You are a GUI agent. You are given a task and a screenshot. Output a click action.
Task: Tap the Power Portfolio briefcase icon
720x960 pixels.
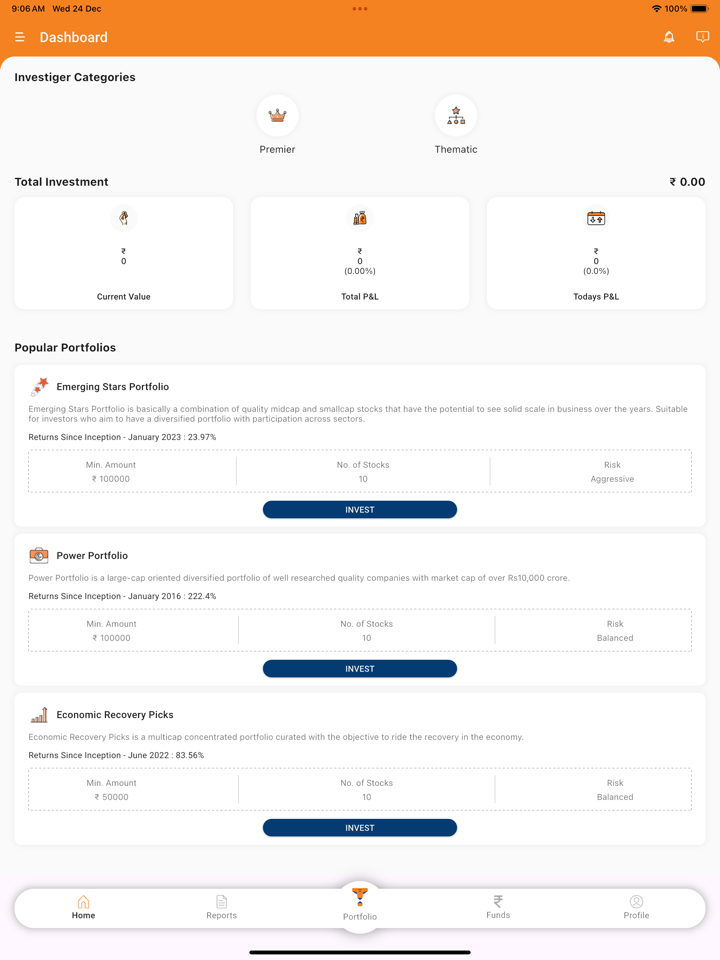tap(39, 556)
